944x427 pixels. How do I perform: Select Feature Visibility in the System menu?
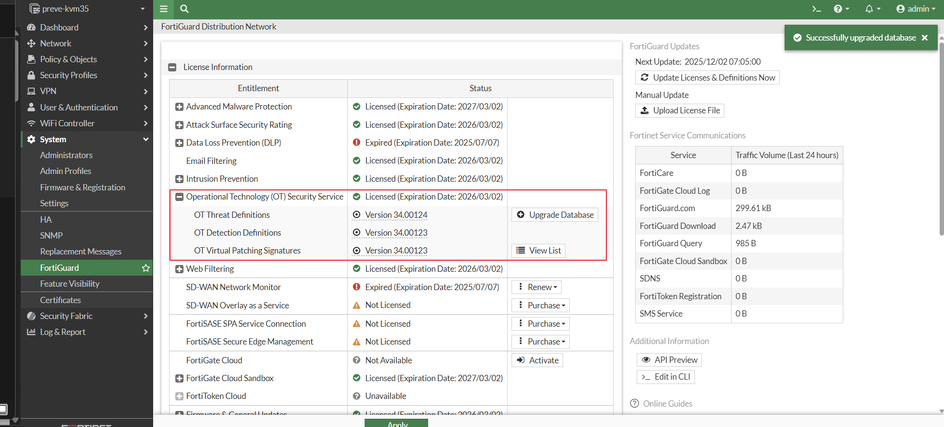click(69, 284)
